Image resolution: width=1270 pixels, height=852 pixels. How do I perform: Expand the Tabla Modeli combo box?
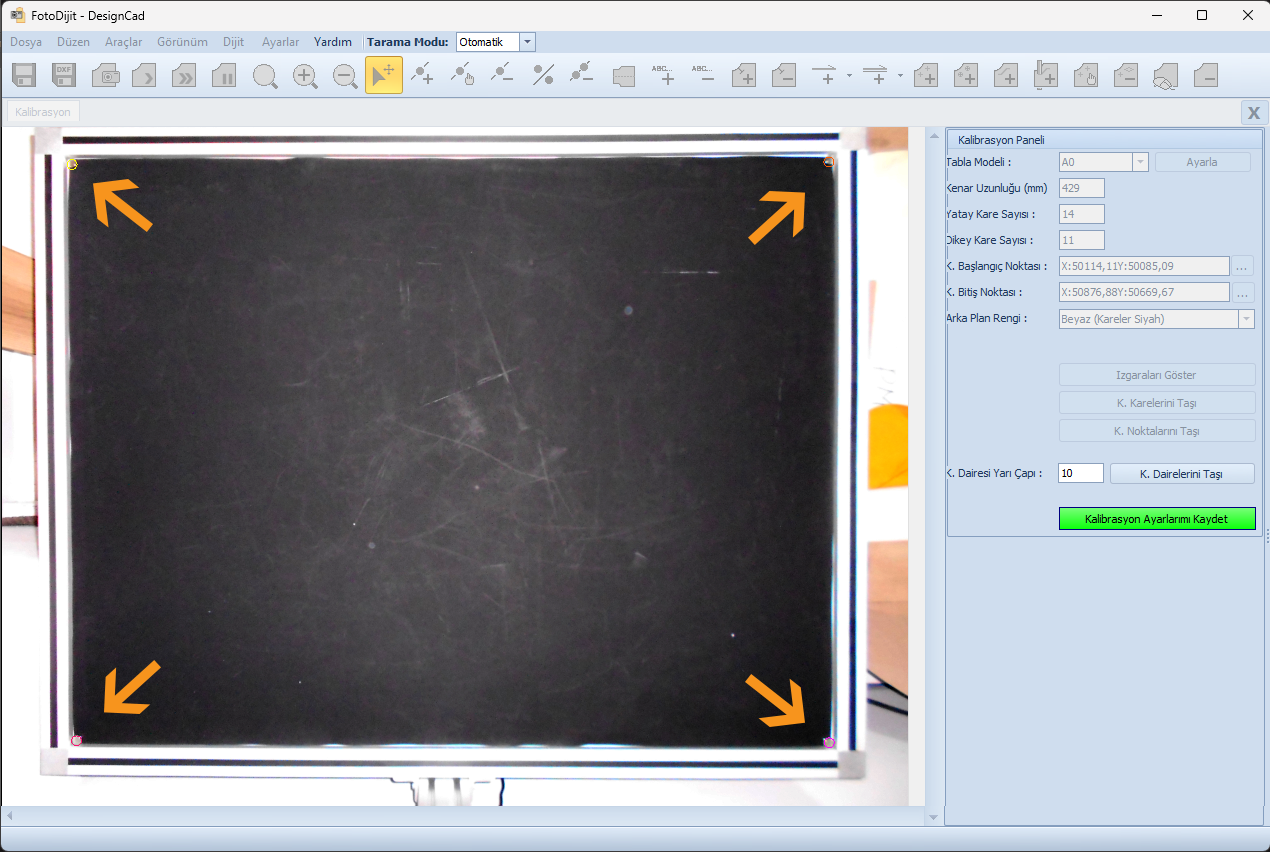pos(1140,162)
